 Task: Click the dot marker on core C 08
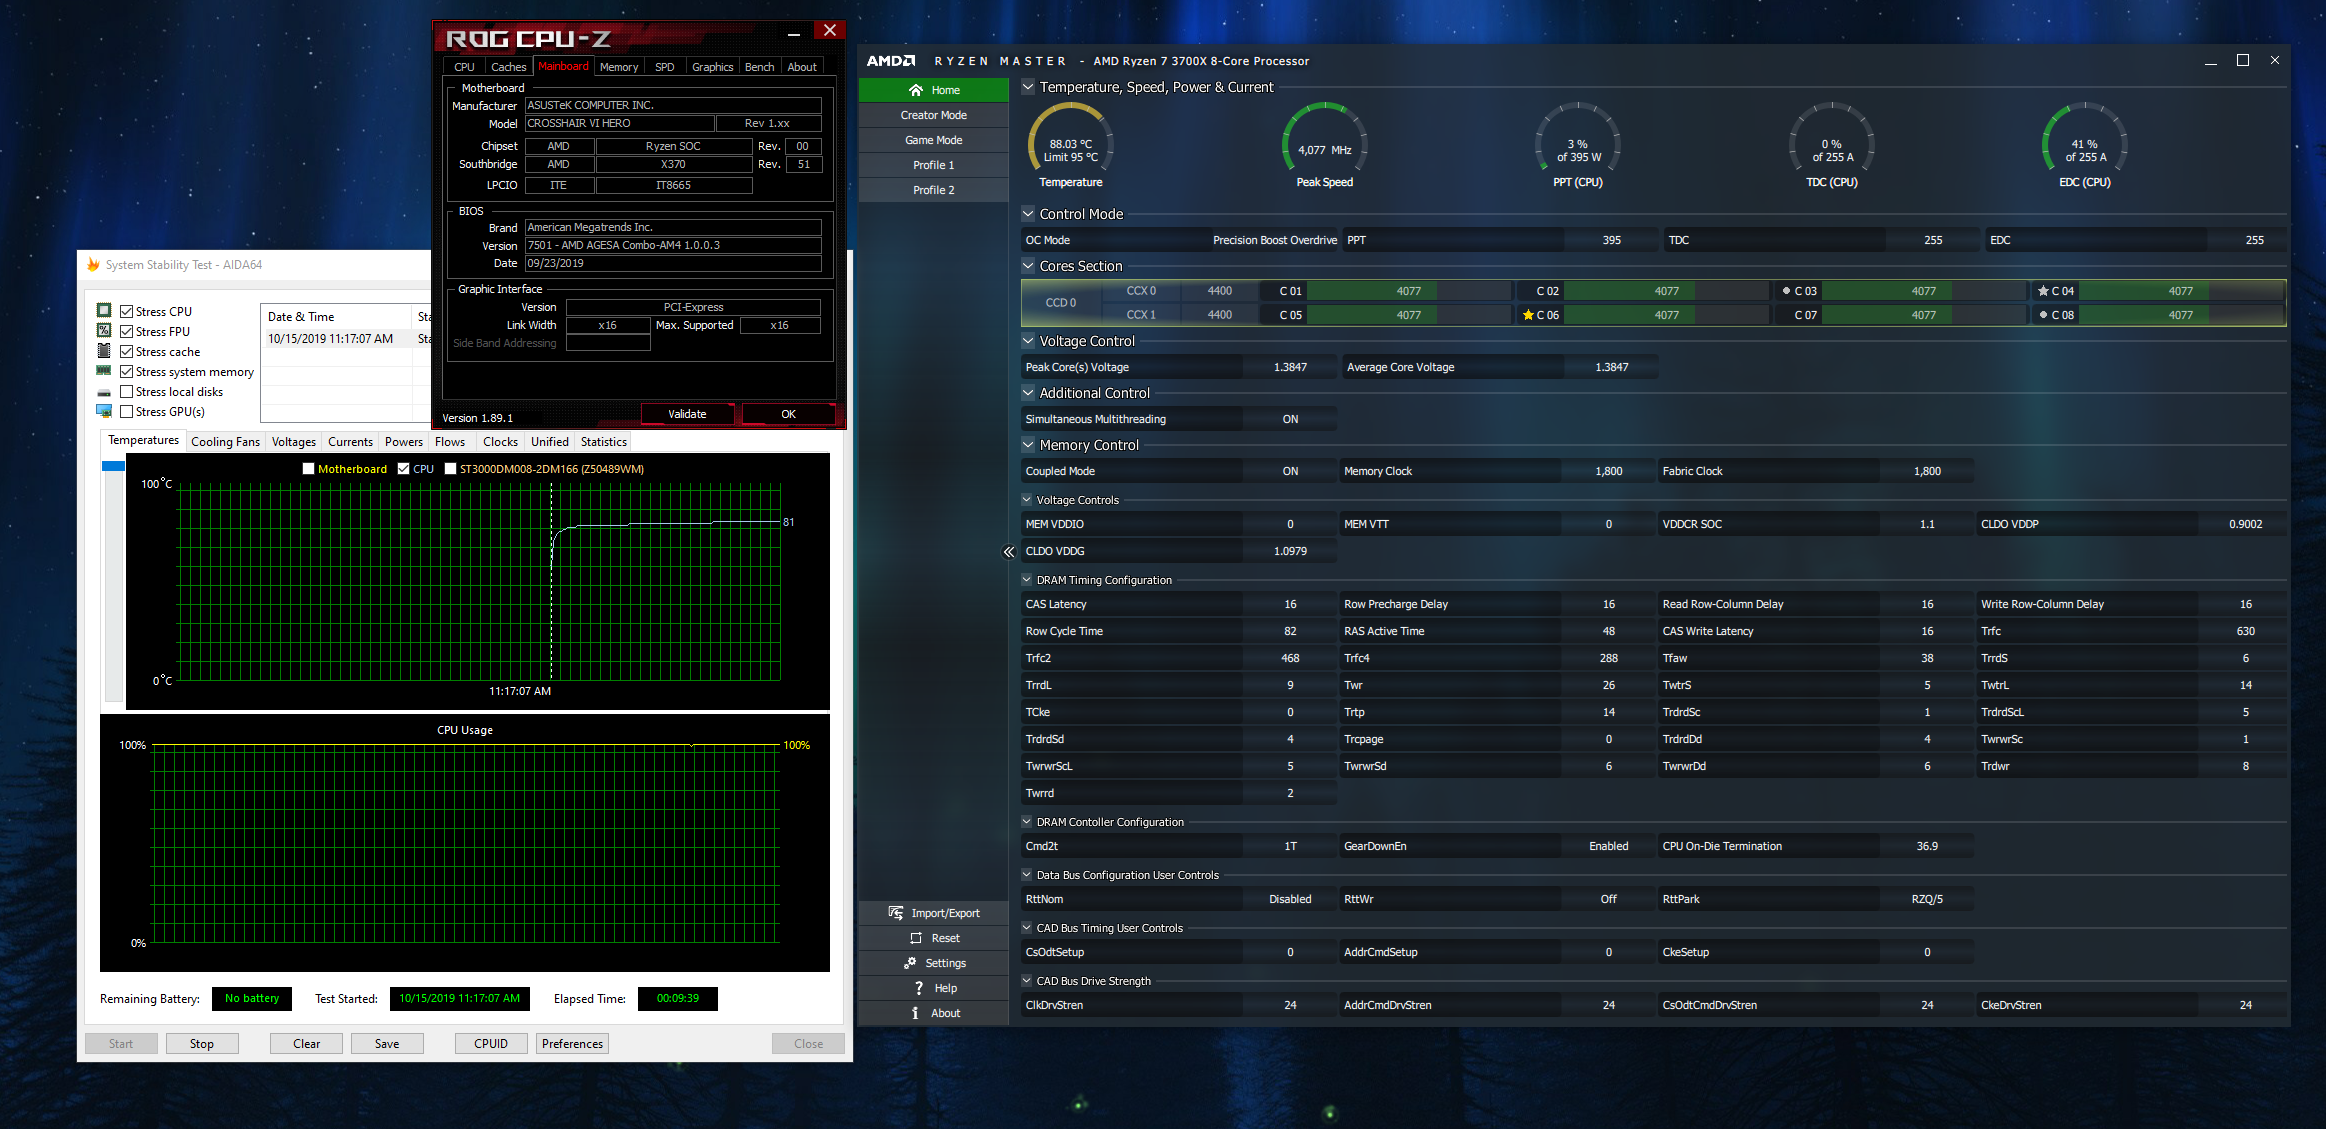[x=2043, y=315]
